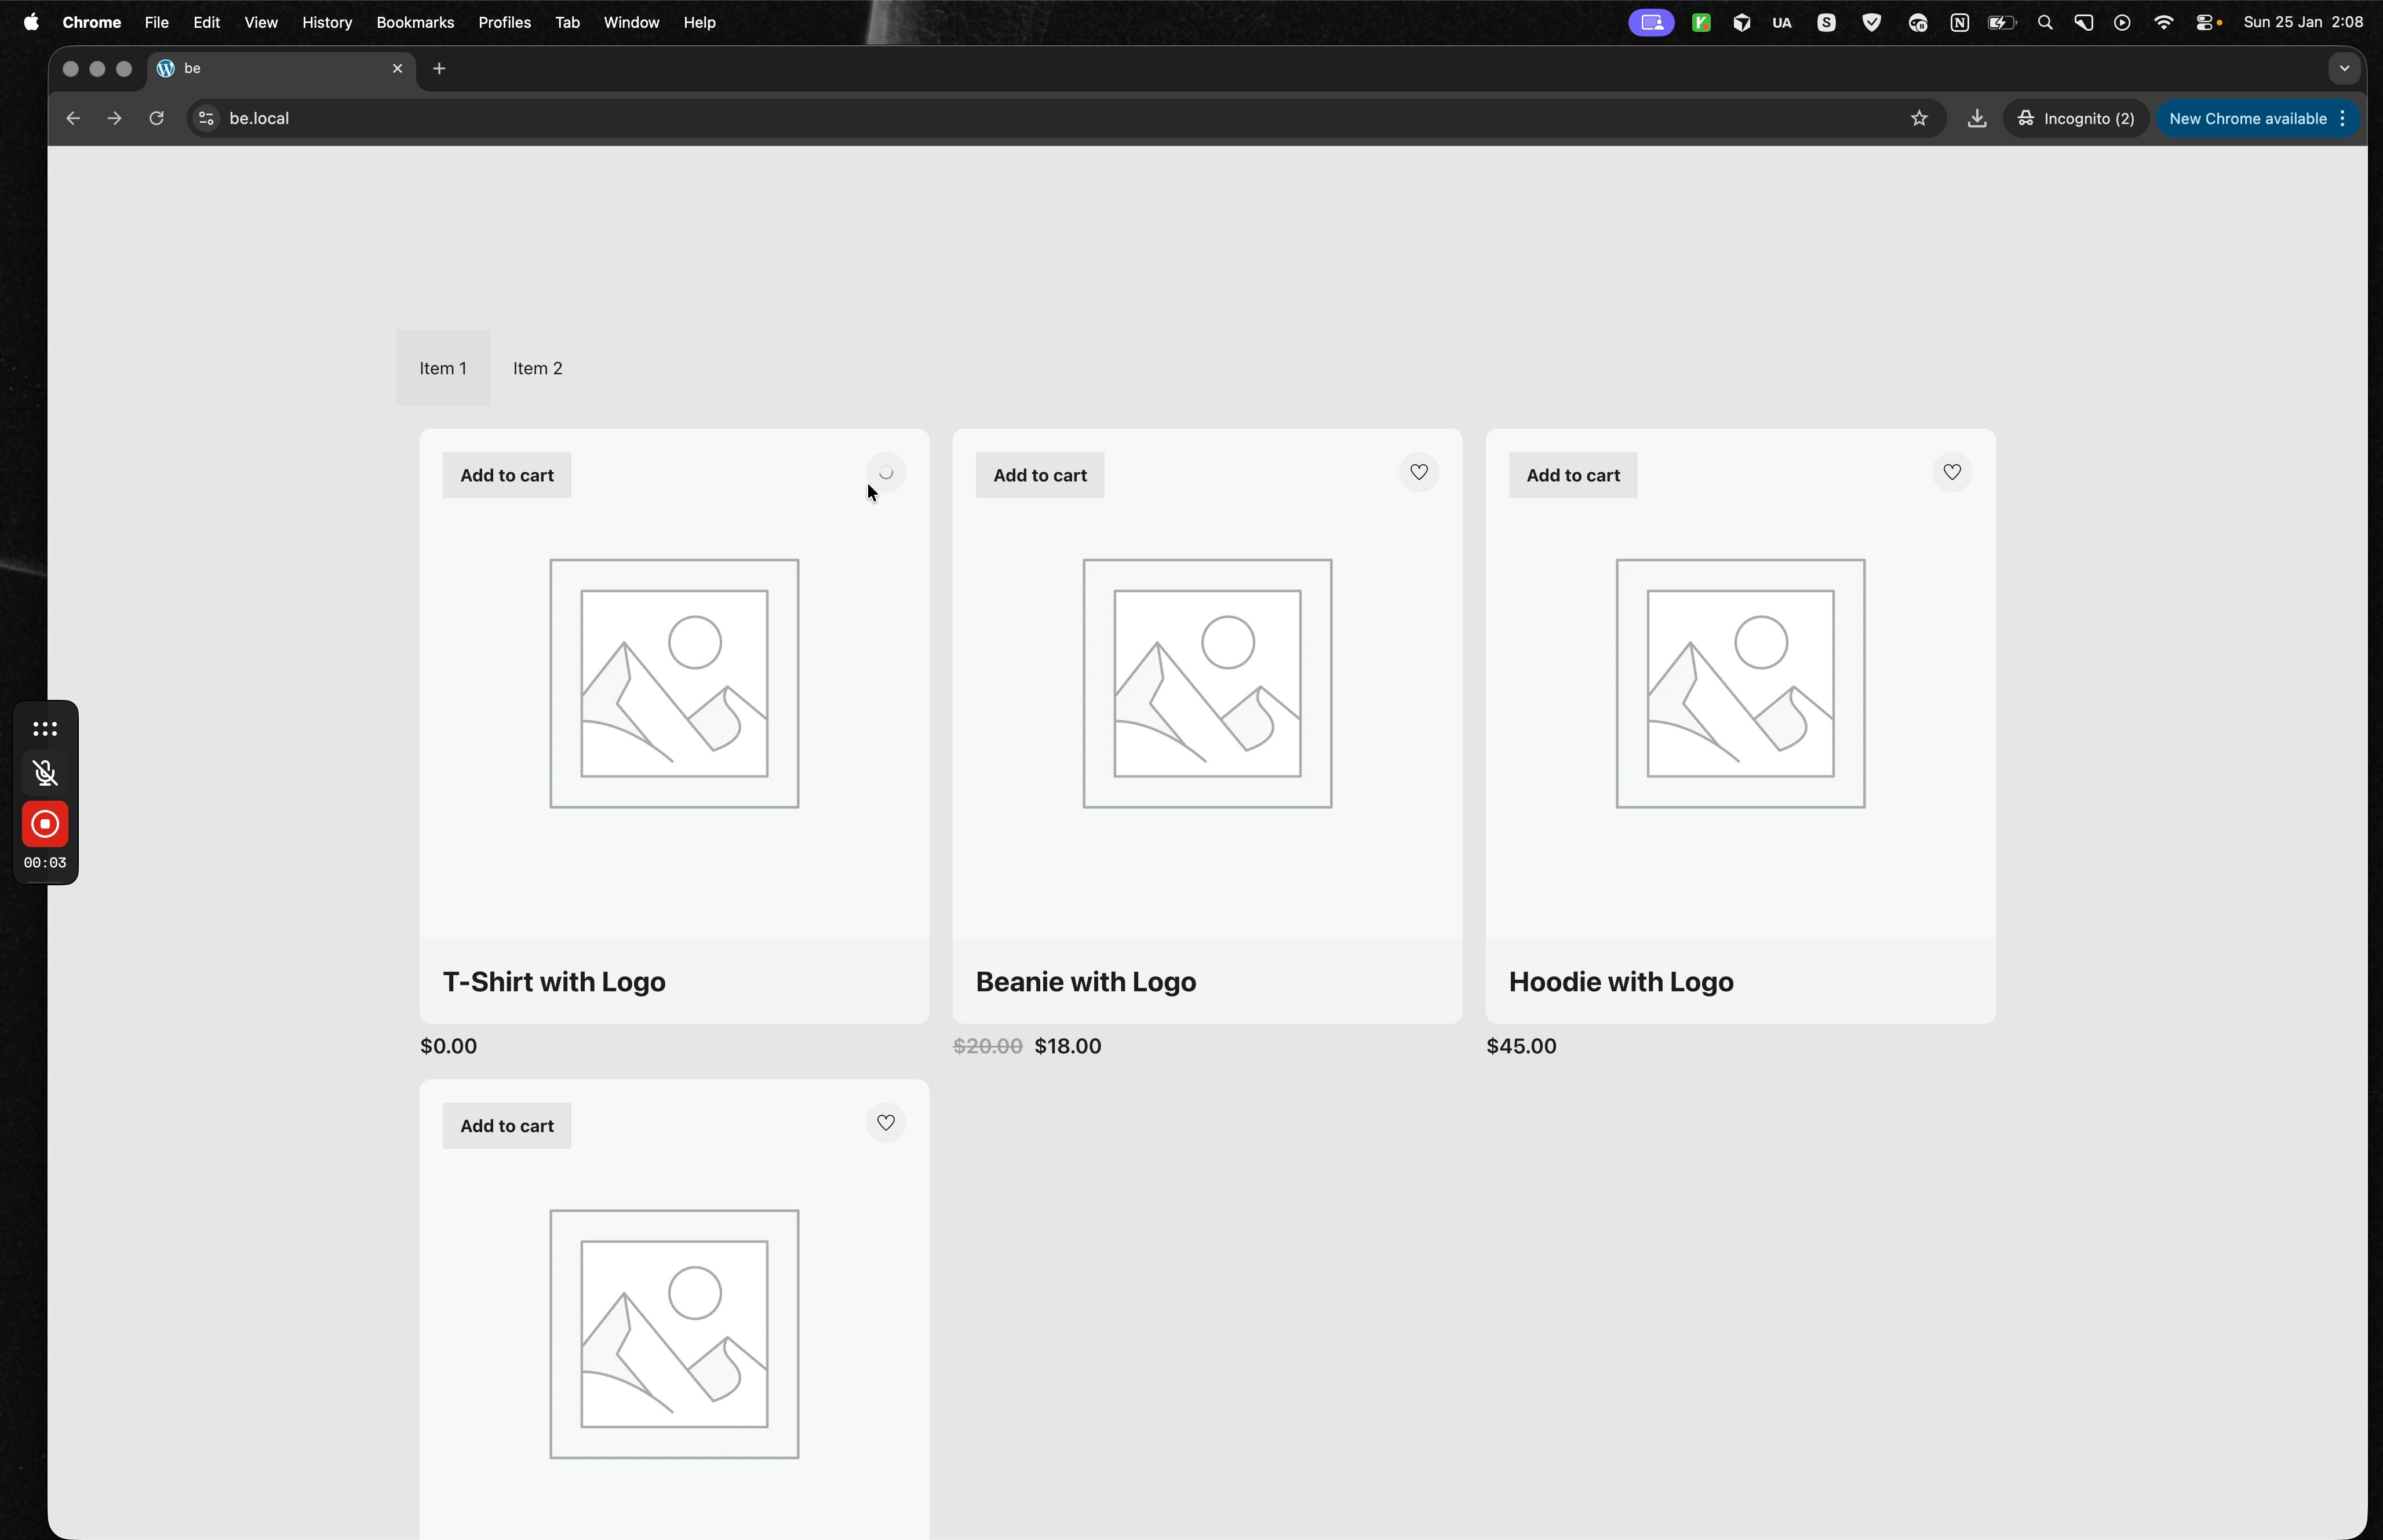Open the Help menu
The image size is (2383, 1540).
699,22
